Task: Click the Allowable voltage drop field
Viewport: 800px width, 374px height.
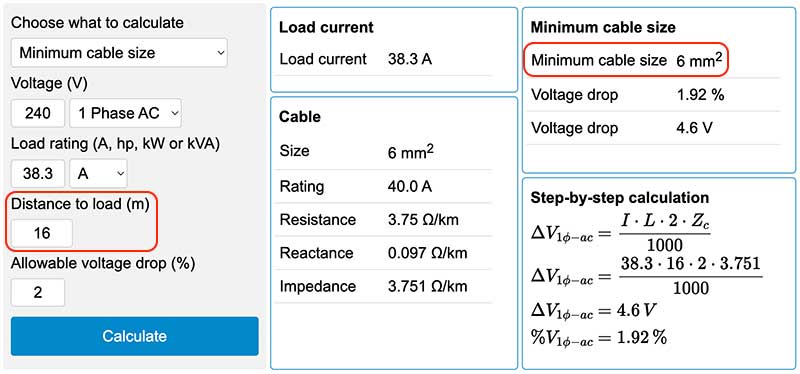Action: point(38,293)
